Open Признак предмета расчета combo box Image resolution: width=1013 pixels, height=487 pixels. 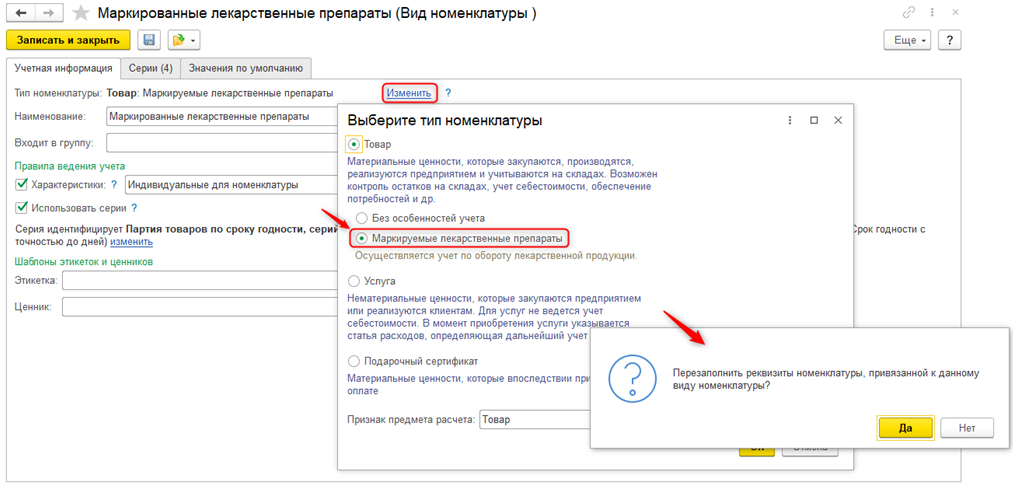point(535,420)
